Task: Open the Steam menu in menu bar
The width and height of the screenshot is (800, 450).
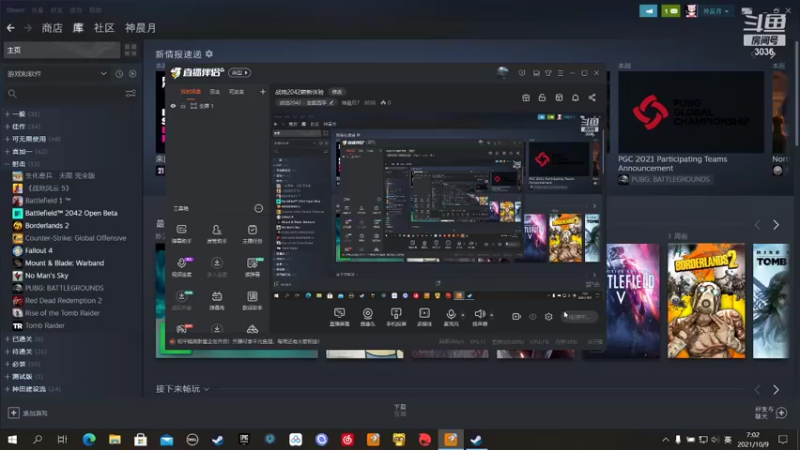Action: coord(15,10)
